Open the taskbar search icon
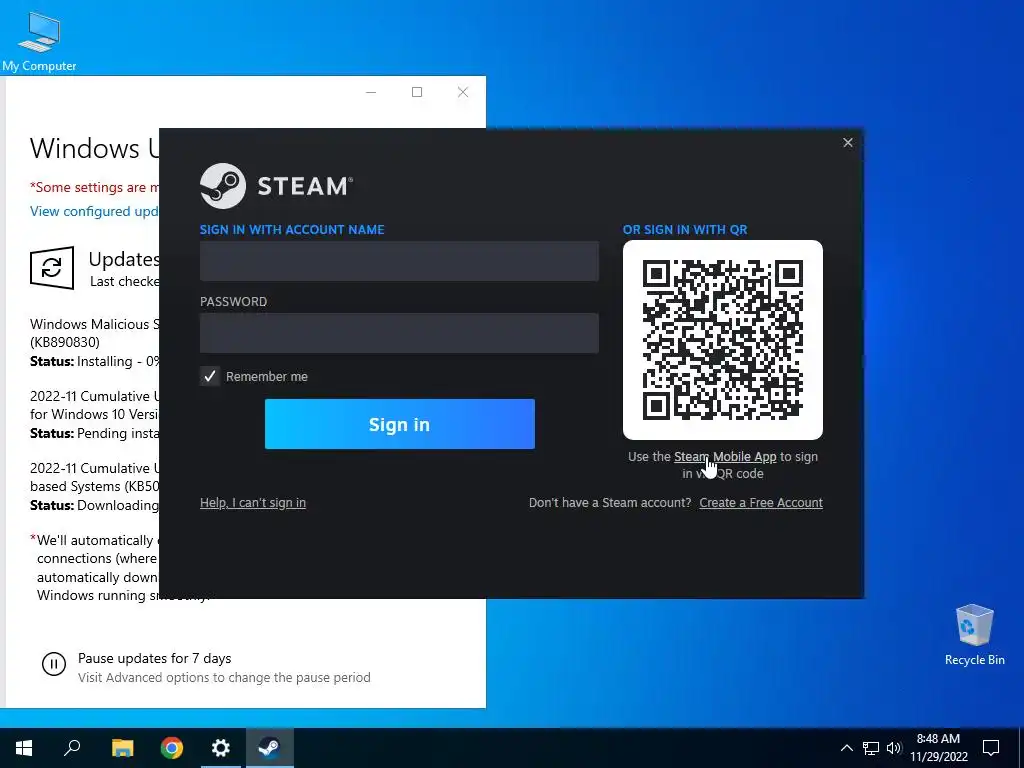Screen dimensions: 1024x768 coord(72,748)
